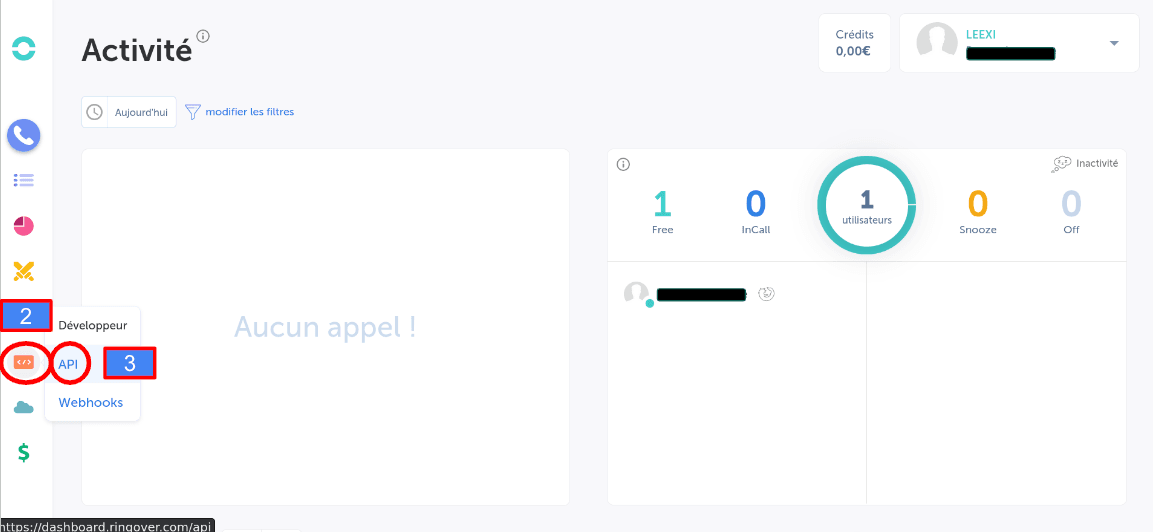Open the Aujourd'hui date range selector
Image resolution: width=1153 pixels, height=532 pixels.
129,112
